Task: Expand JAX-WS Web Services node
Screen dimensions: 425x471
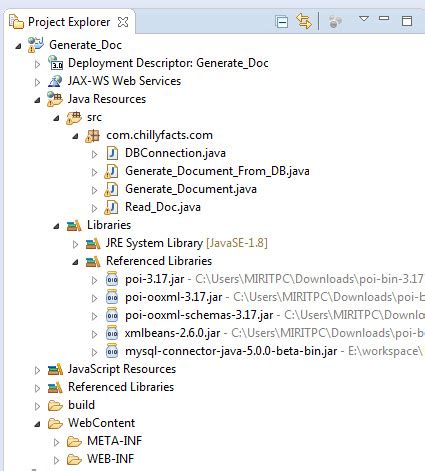Action: click(37, 82)
